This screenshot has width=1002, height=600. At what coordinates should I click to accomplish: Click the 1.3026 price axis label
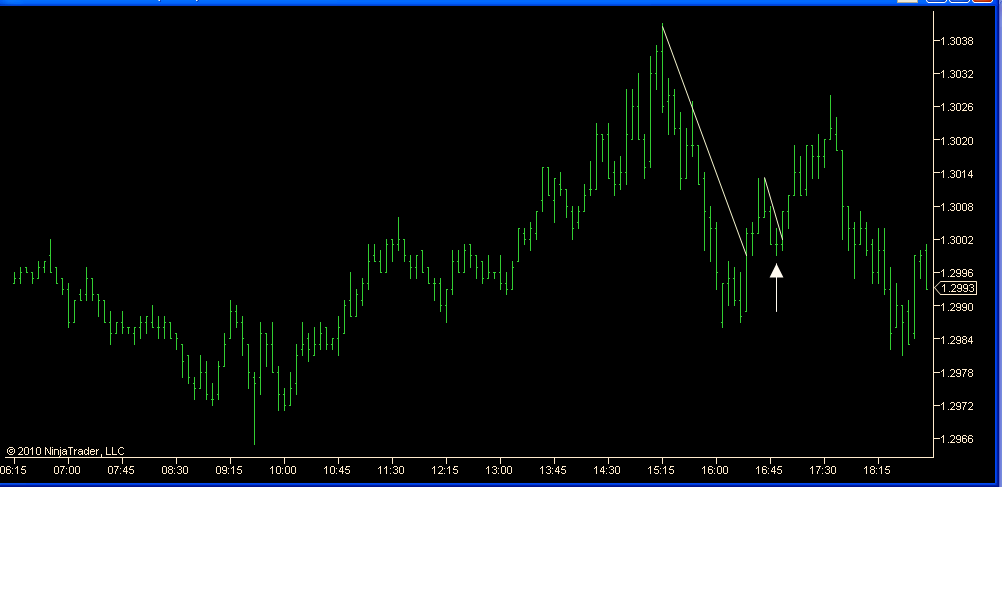[957, 107]
